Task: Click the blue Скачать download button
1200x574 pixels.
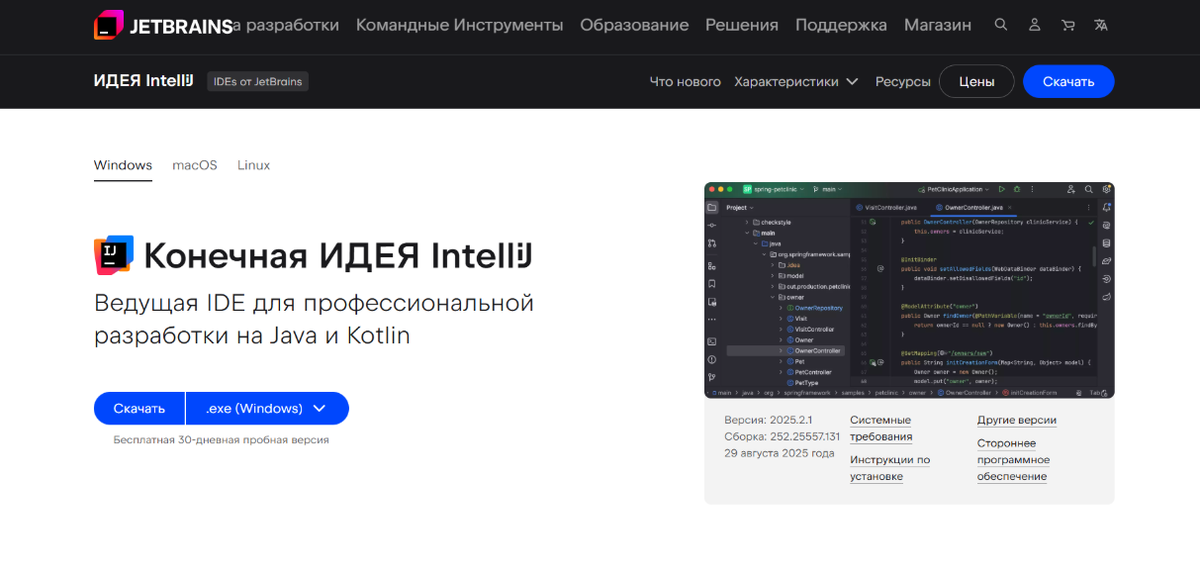Action: click(x=139, y=408)
